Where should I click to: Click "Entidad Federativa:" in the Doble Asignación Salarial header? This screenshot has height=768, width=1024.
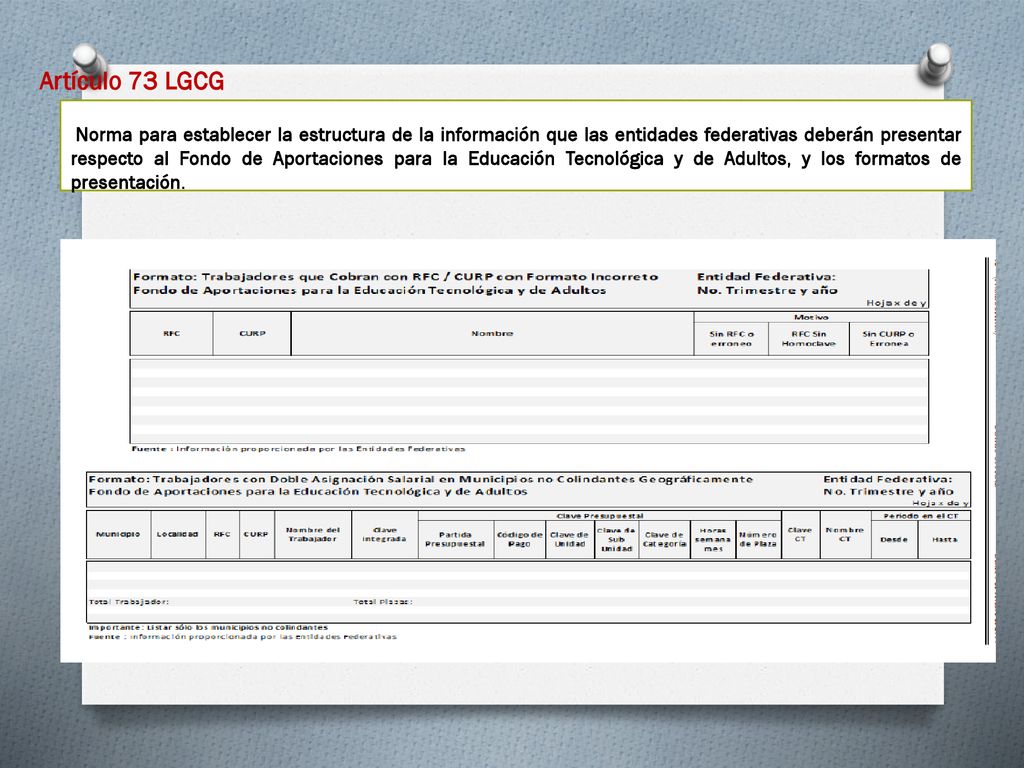(x=888, y=479)
